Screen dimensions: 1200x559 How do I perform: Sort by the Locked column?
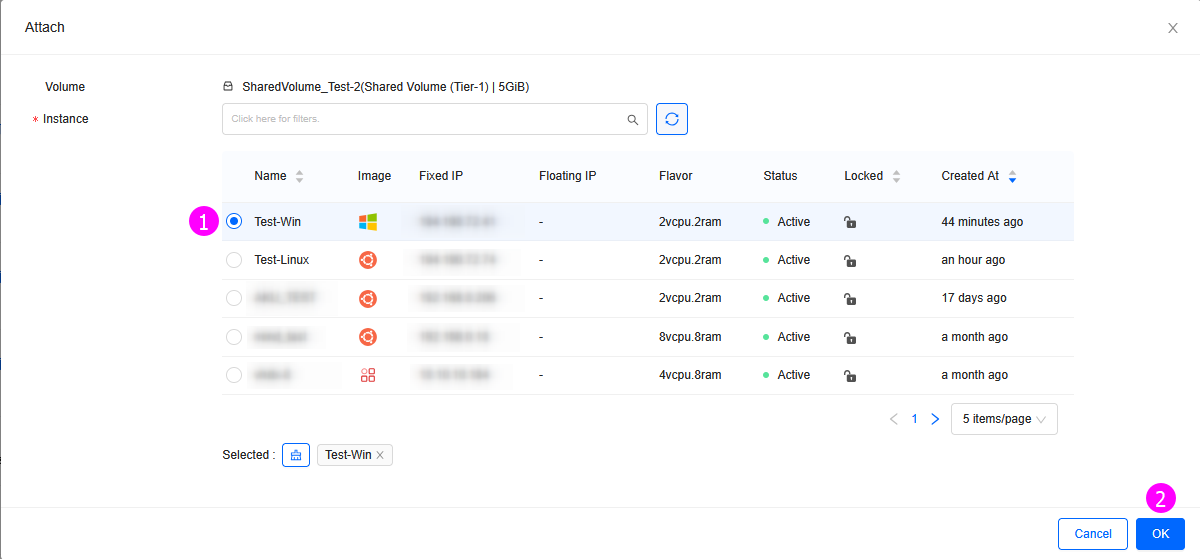[896, 177]
